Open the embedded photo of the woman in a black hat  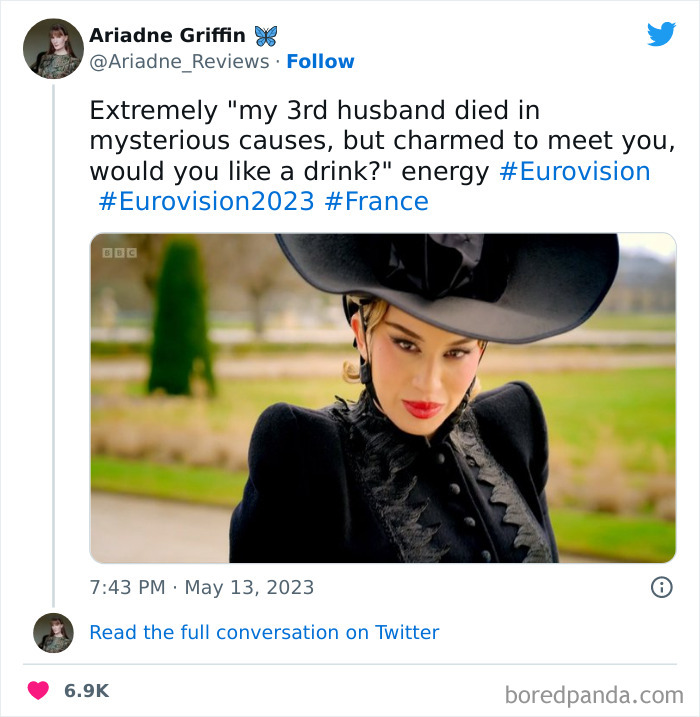coord(382,398)
